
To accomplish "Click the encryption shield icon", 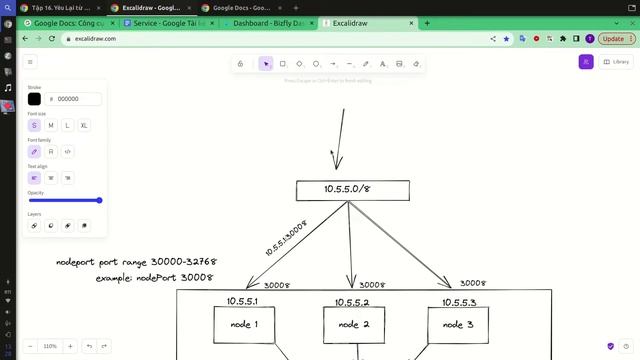I will point(611,346).
